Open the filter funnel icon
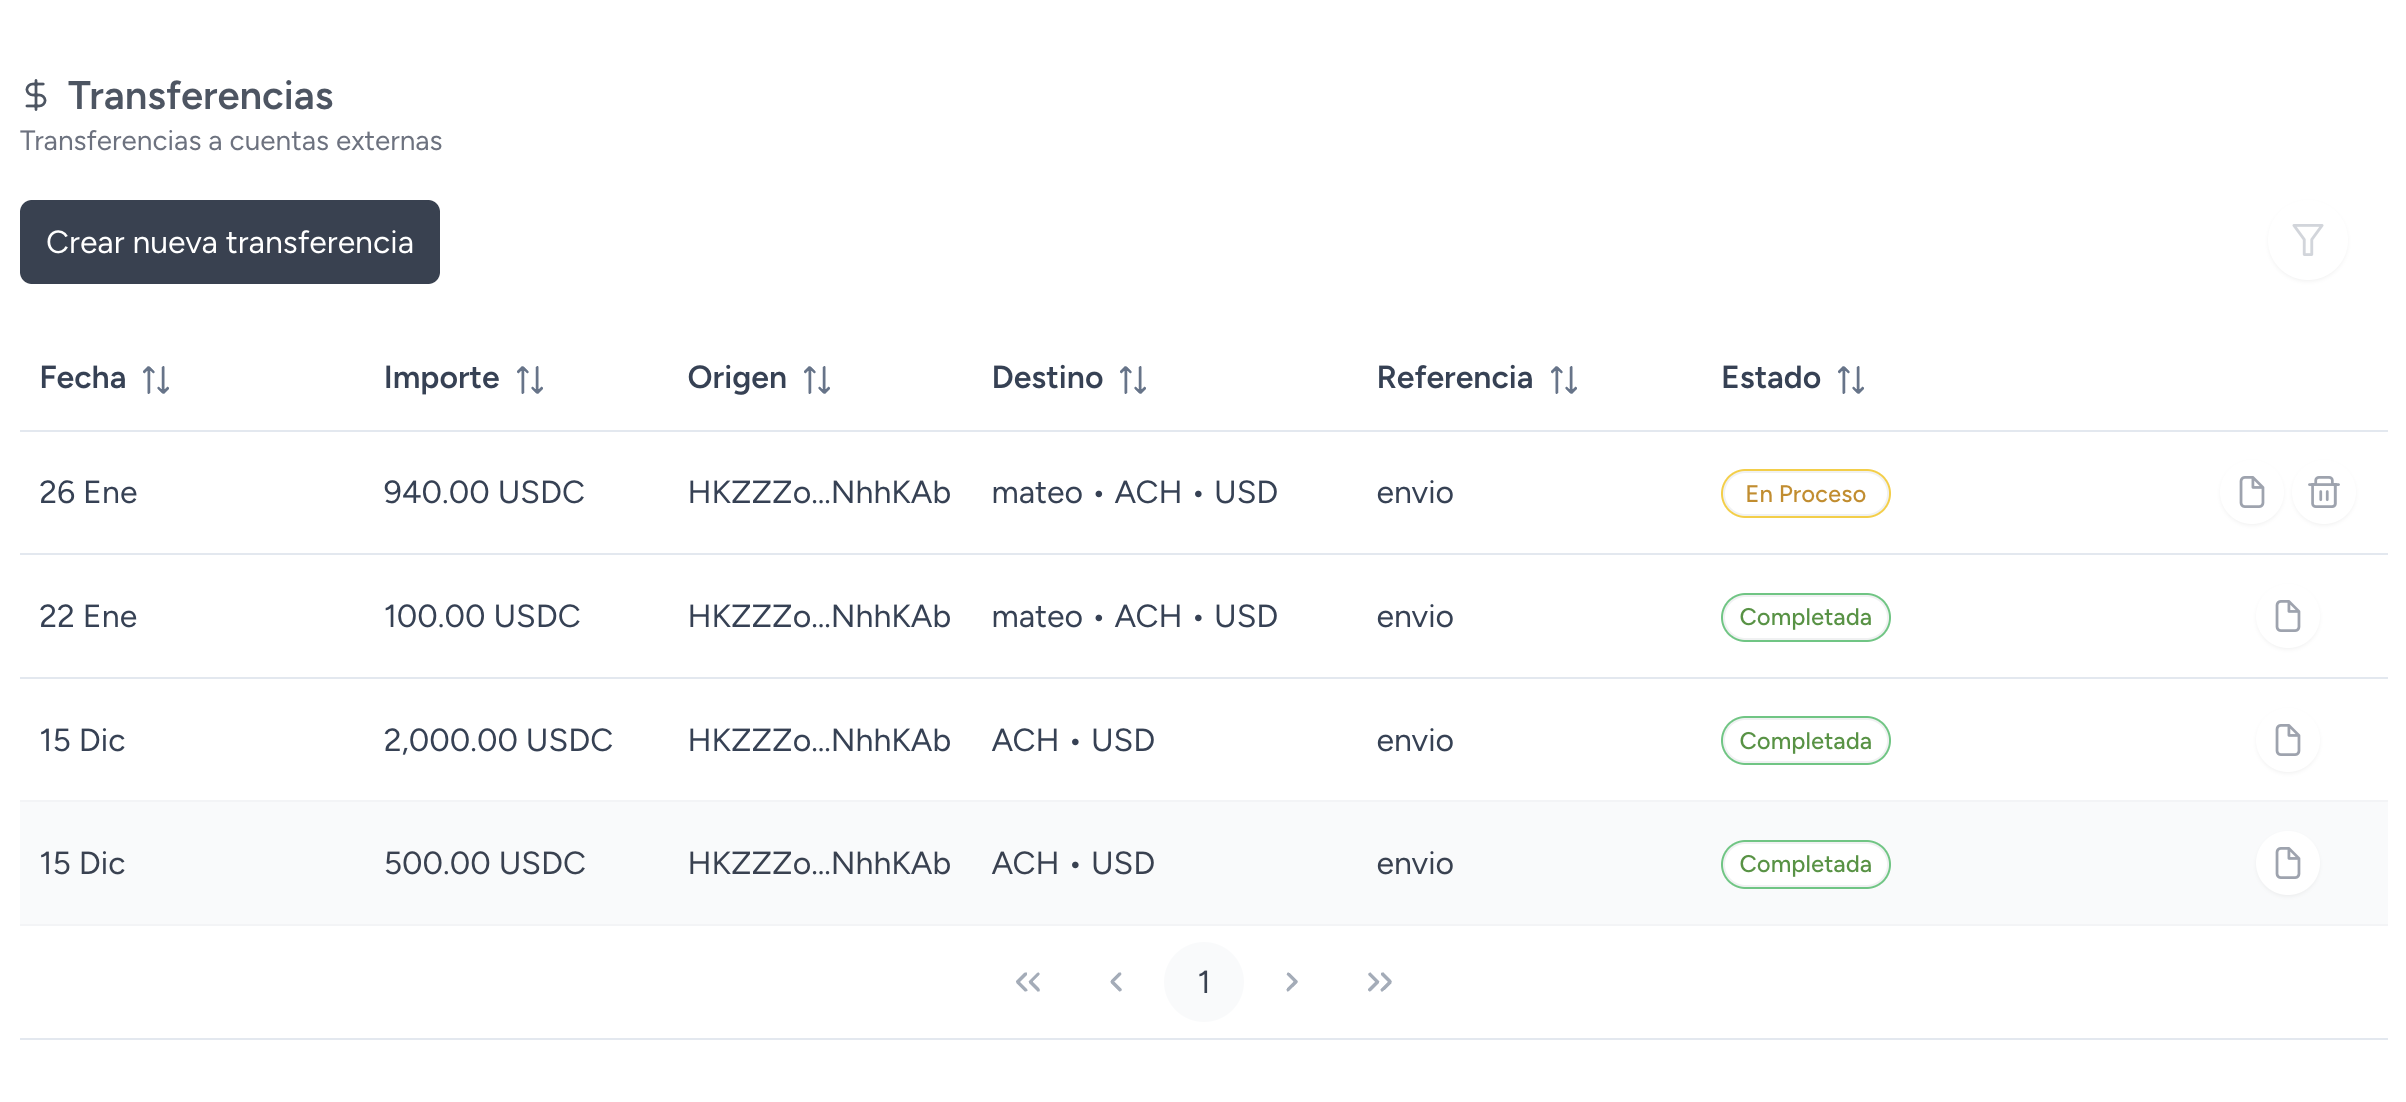Image resolution: width=2406 pixels, height=1102 pixels. 2308,241
